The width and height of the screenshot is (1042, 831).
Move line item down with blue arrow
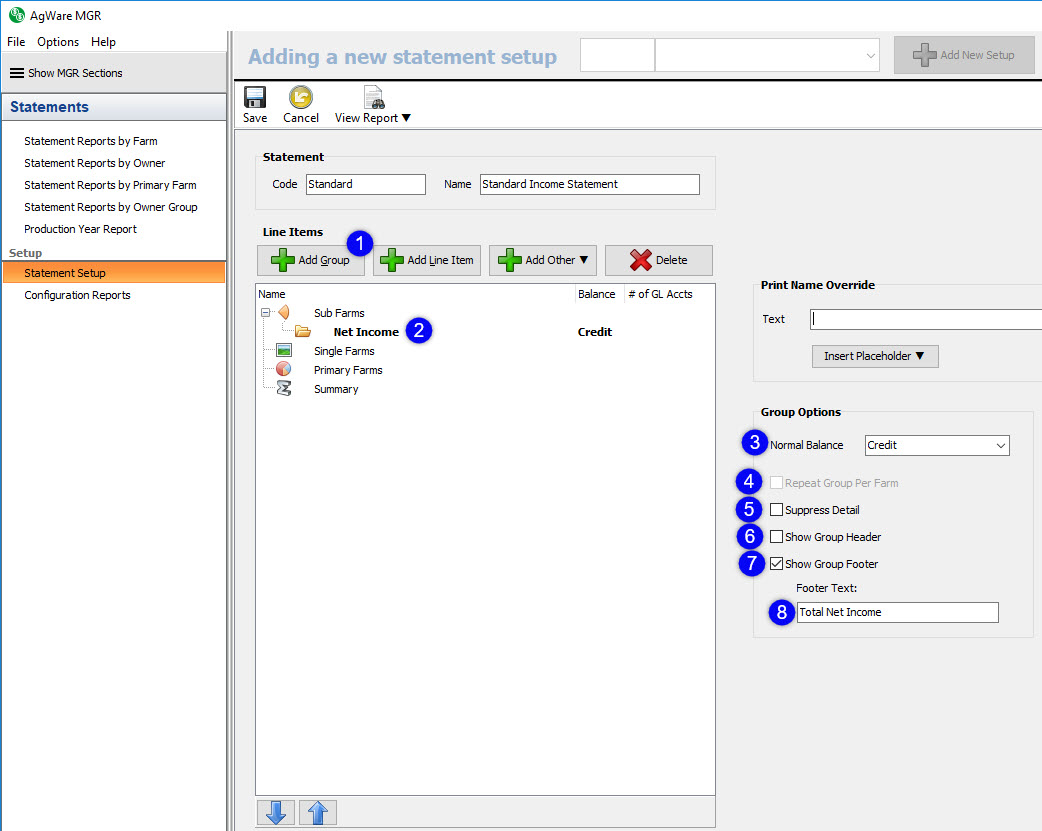275,813
